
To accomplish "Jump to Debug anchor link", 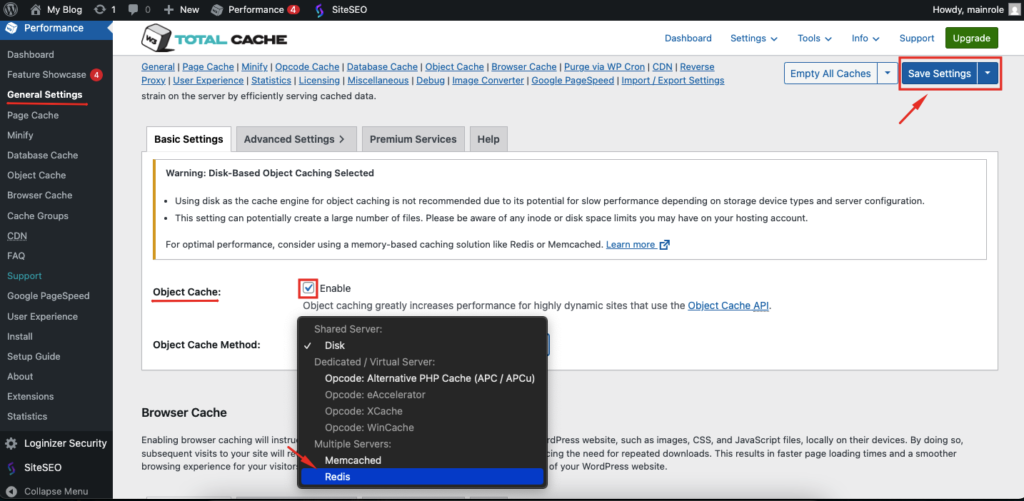I will click(431, 80).
